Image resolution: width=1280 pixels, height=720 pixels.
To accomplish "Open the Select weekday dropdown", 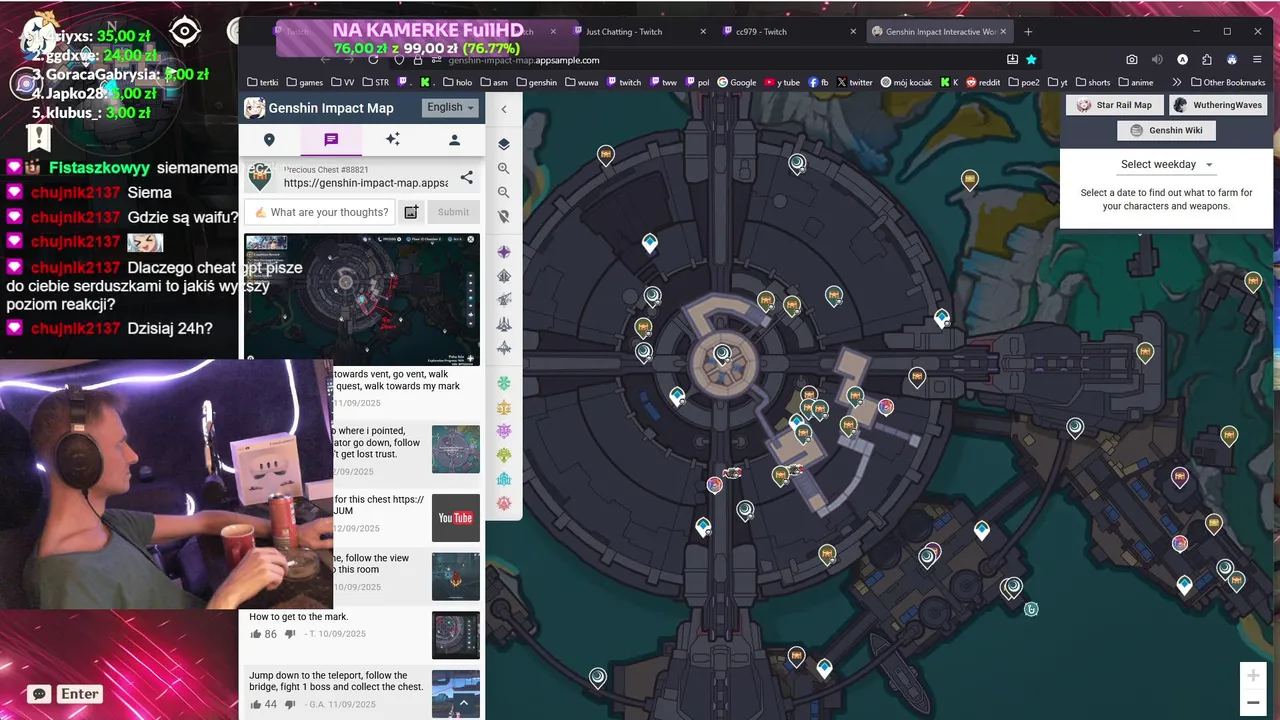I will tap(1166, 164).
